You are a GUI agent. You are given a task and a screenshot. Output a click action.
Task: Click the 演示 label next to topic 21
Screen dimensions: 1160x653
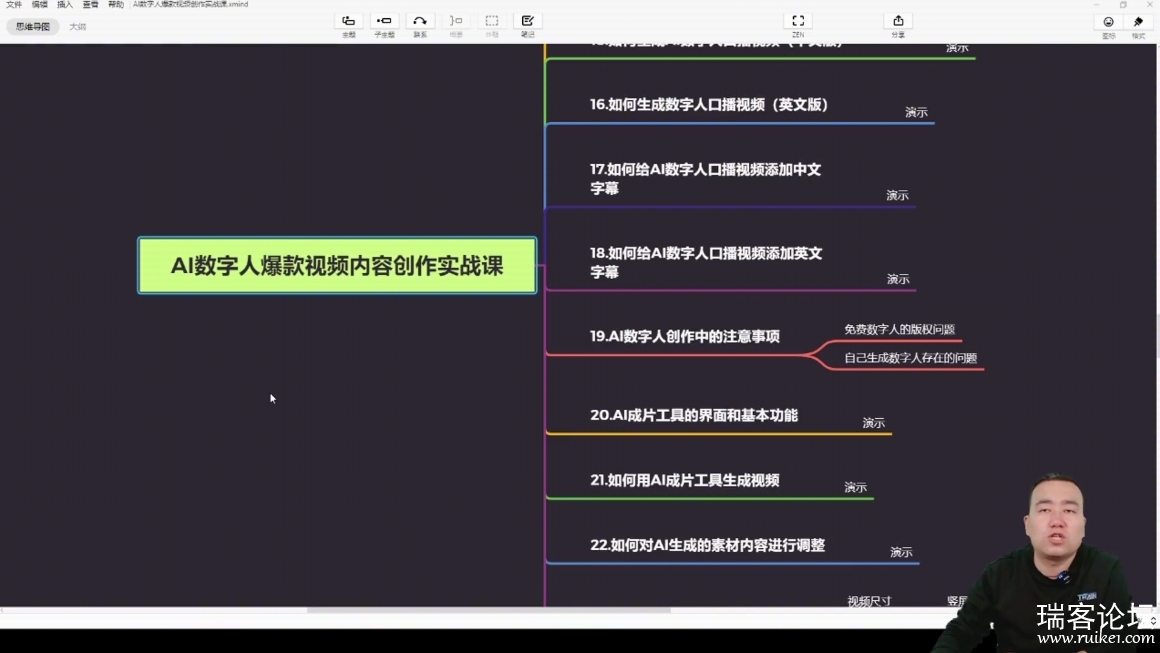tap(856, 487)
